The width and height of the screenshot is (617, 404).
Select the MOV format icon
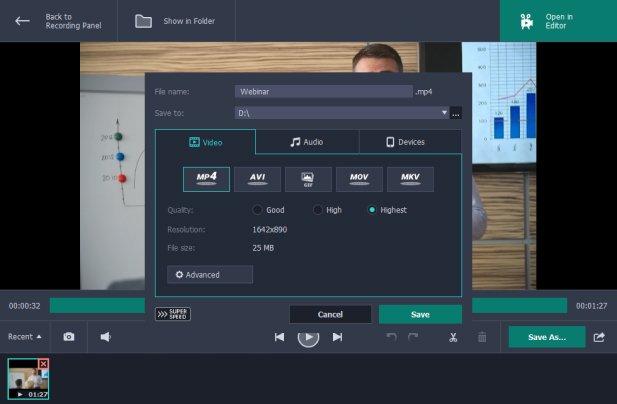pyautogui.click(x=359, y=179)
